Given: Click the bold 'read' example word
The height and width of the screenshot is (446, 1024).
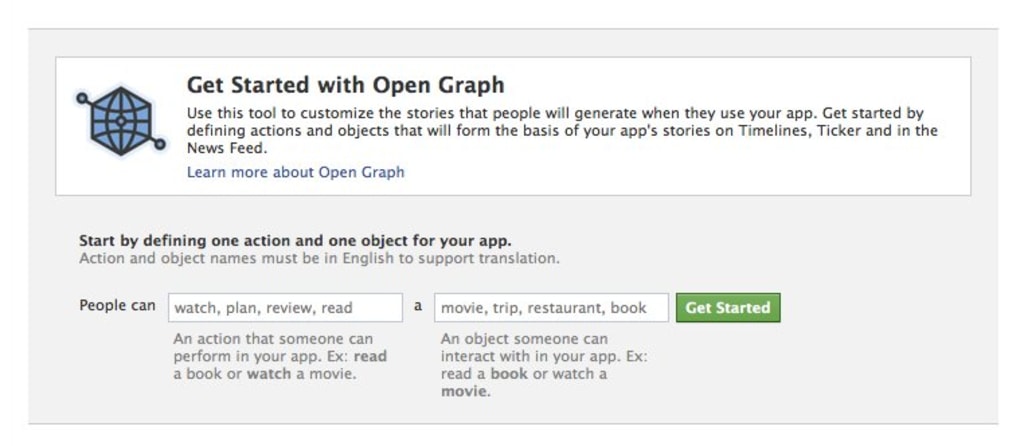Looking at the screenshot, I should tap(370, 356).
